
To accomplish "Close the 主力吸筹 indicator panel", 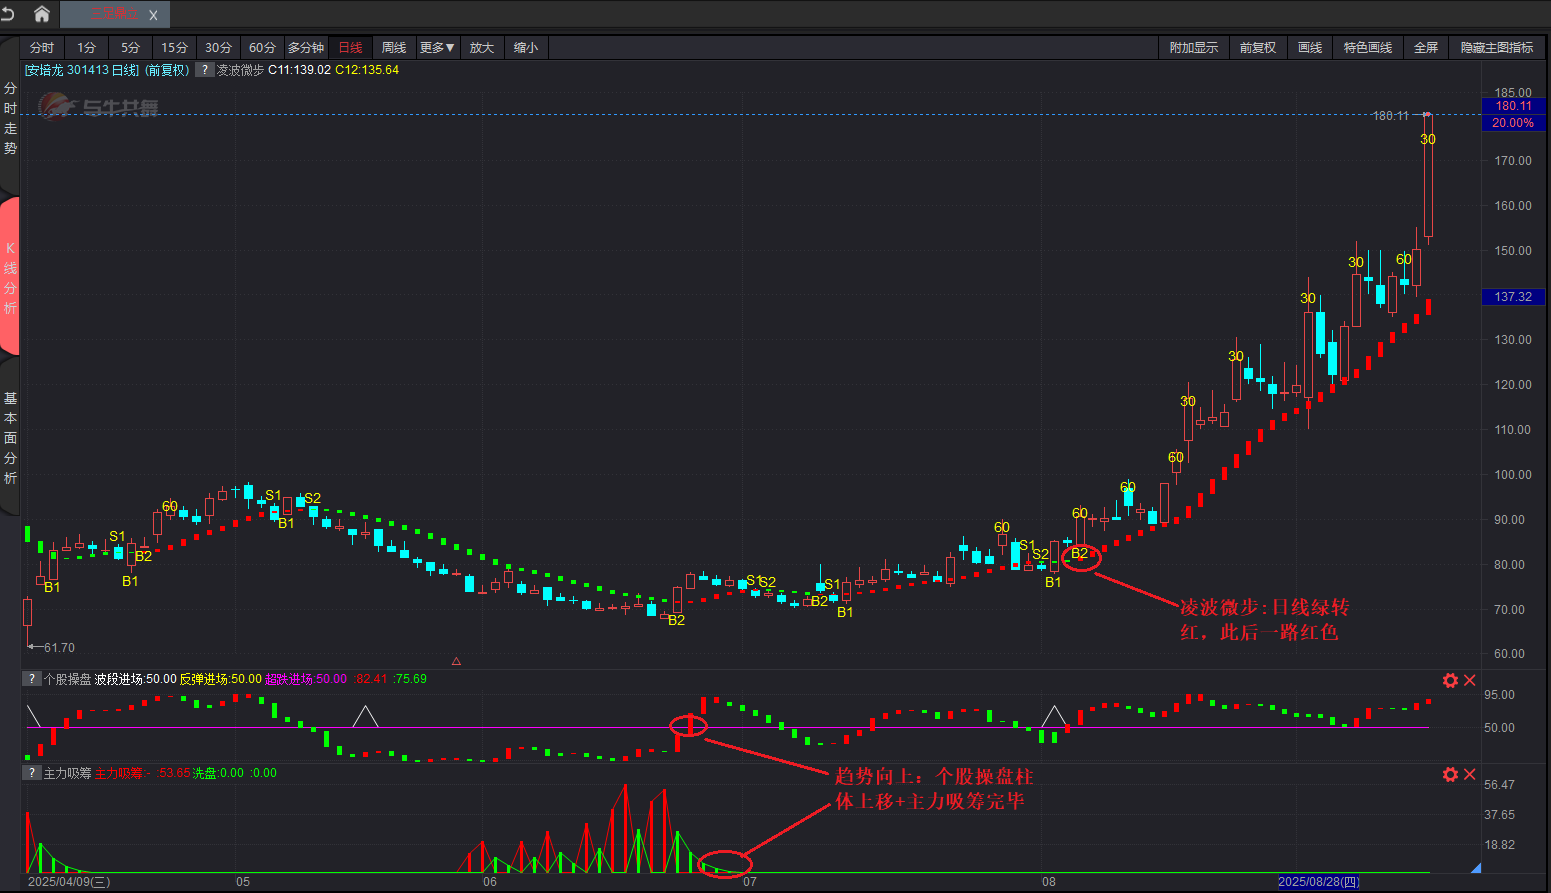I will coord(1470,774).
